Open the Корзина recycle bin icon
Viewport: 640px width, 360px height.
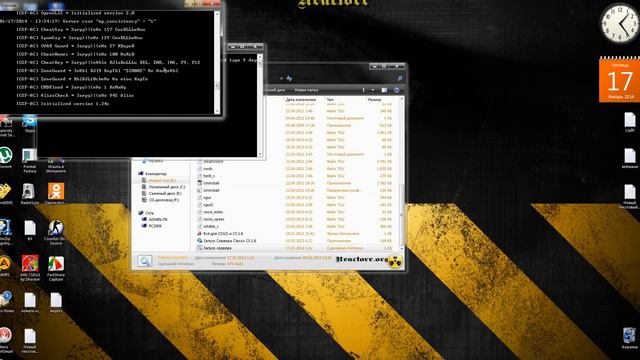pyautogui.click(x=629, y=338)
